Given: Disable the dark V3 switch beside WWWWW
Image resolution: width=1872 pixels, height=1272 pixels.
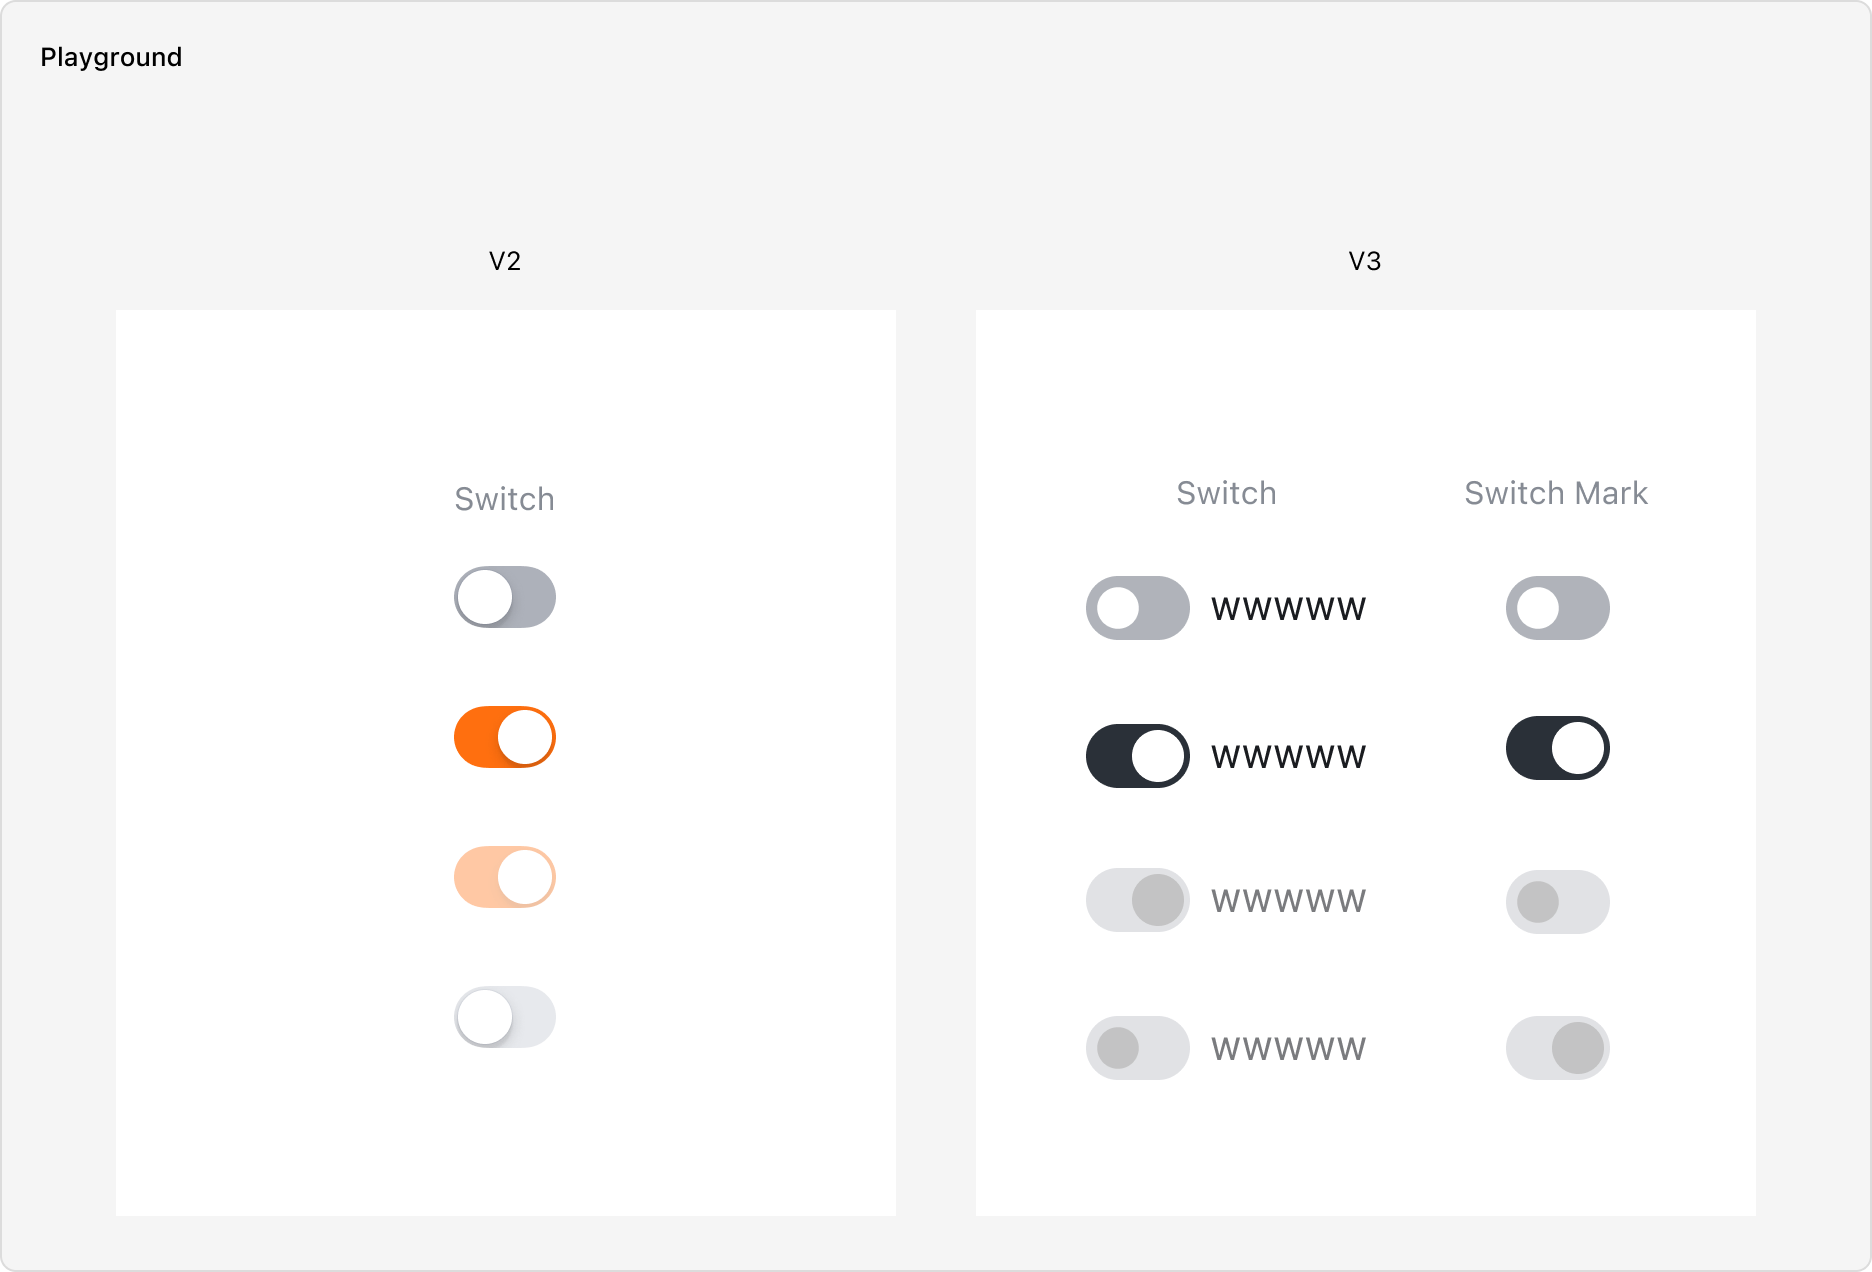Looking at the screenshot, I should 1138,756.
